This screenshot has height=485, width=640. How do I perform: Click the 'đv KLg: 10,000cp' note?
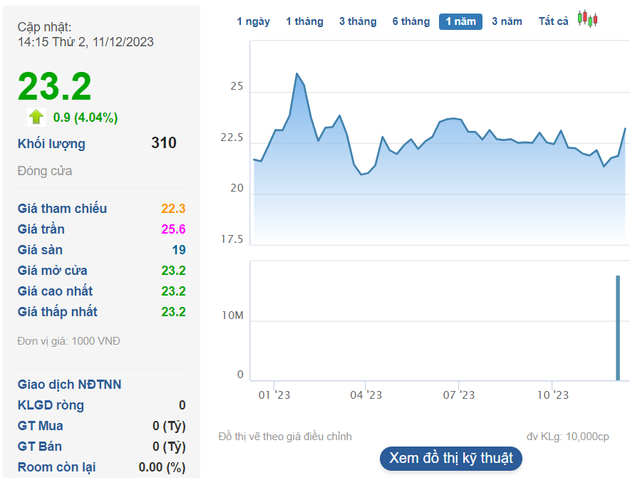click(567, 436)
